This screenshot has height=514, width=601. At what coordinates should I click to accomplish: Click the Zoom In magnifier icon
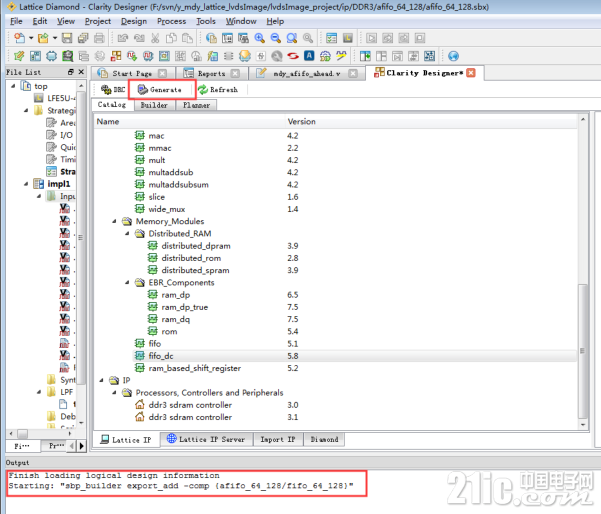coord(259,38)
